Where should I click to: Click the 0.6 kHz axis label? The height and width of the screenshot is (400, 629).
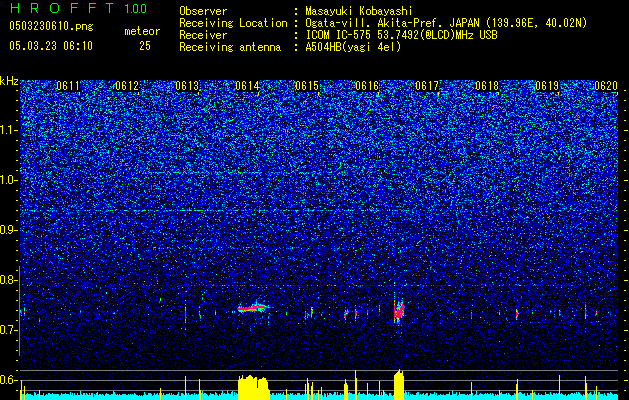pos(9,380)
